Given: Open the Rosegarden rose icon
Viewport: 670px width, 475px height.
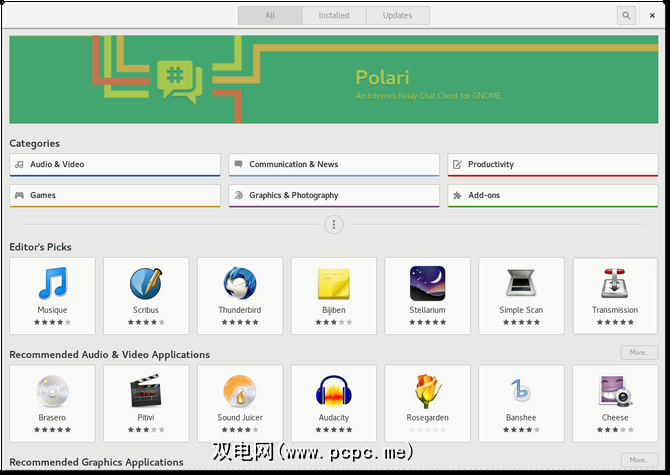Looking at the screenshot, I should (427, 391).
